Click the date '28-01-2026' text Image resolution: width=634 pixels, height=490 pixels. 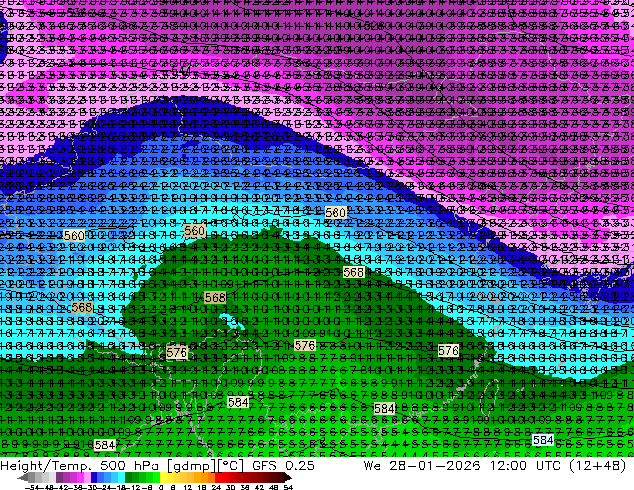coord(435,465)
